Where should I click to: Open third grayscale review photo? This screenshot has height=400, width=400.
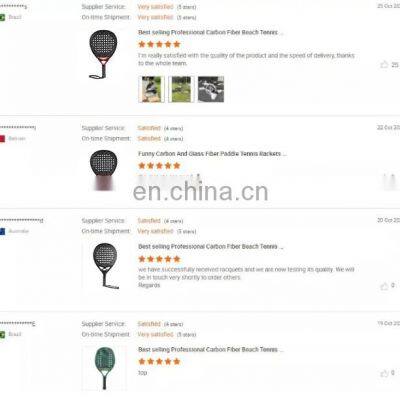(211, 89)
